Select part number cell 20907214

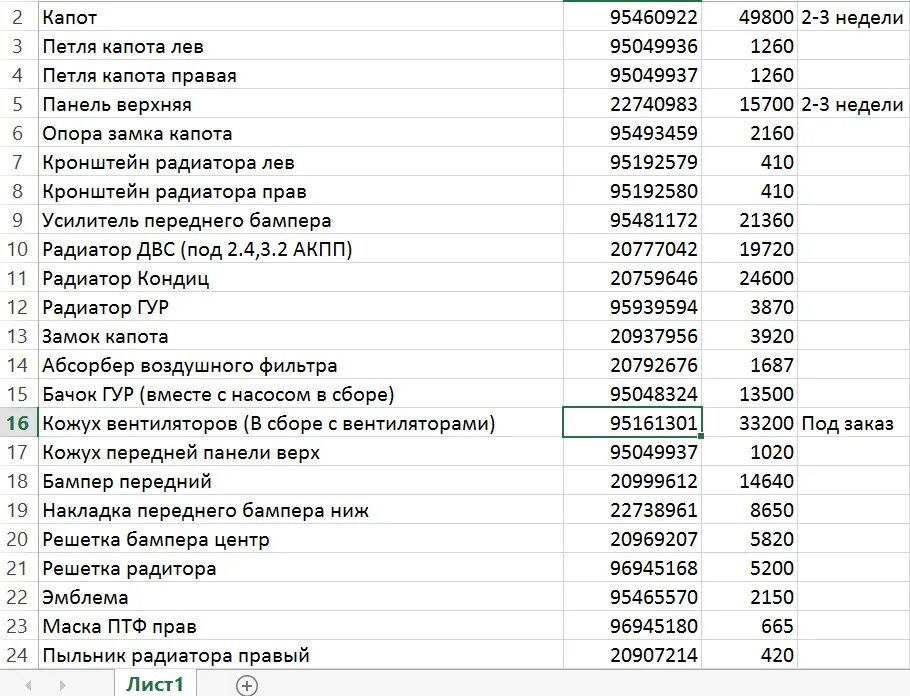[633, 655]
